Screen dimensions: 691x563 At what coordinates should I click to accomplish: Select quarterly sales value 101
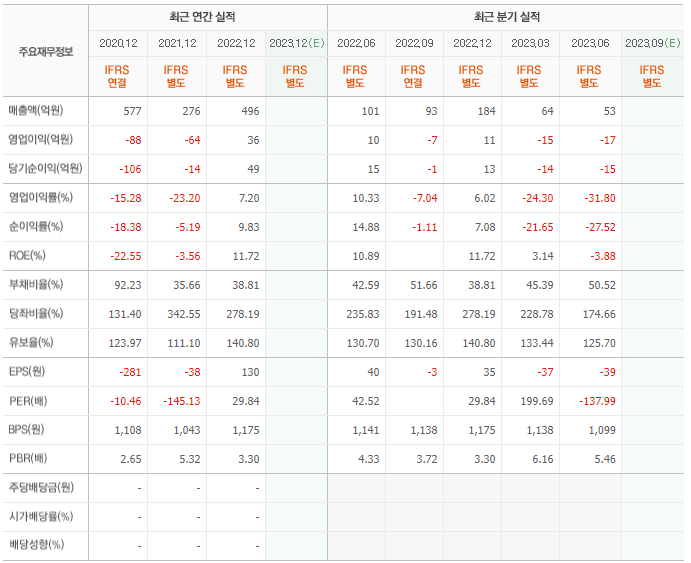[371, 111]
